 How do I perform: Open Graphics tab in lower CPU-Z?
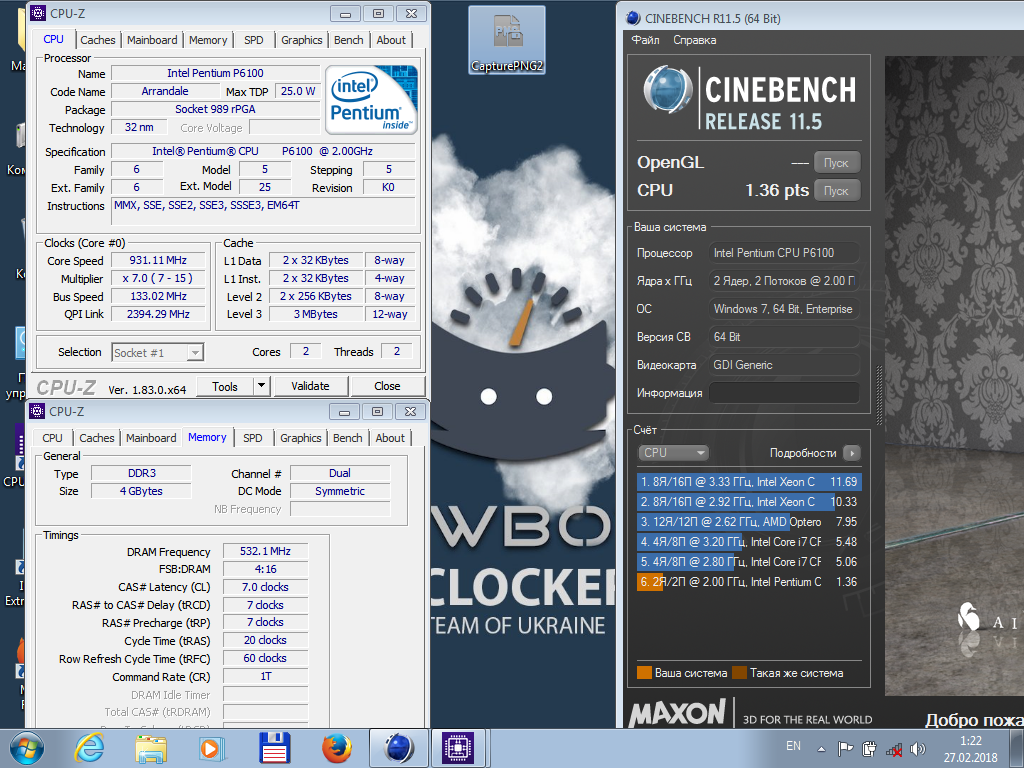(x=300, y=438)
